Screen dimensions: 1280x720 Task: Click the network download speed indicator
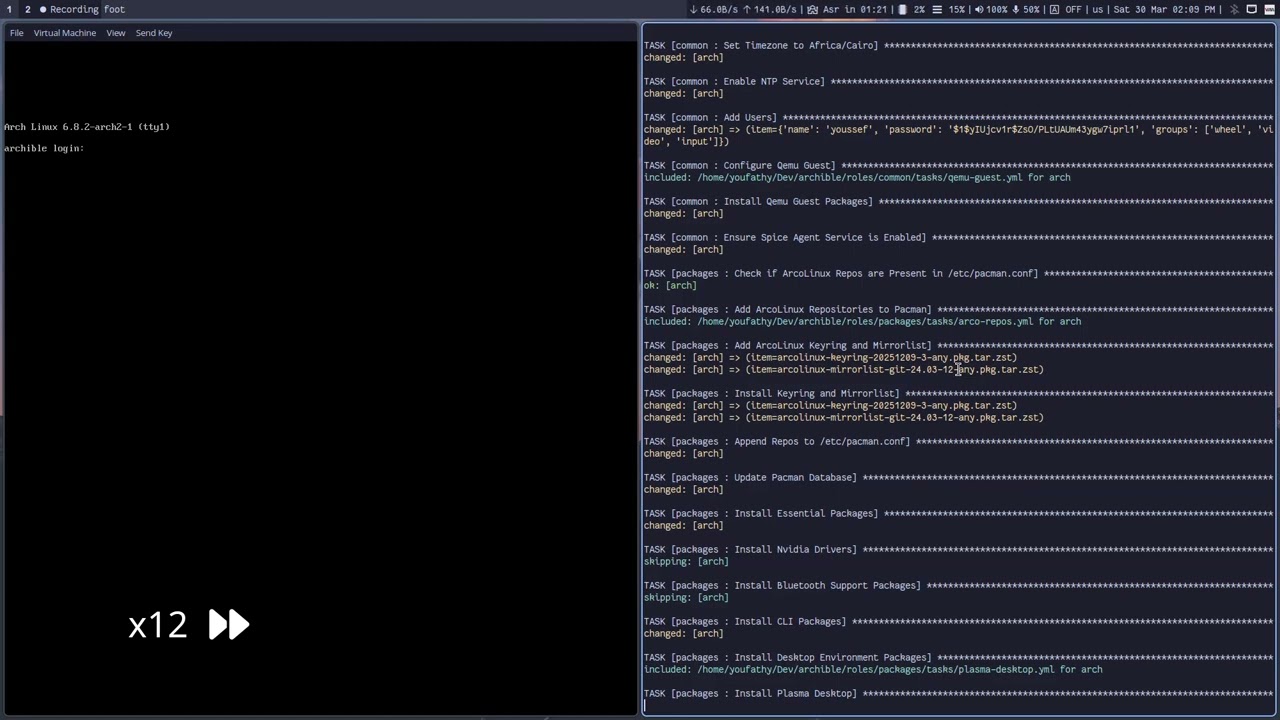[714, 9]
